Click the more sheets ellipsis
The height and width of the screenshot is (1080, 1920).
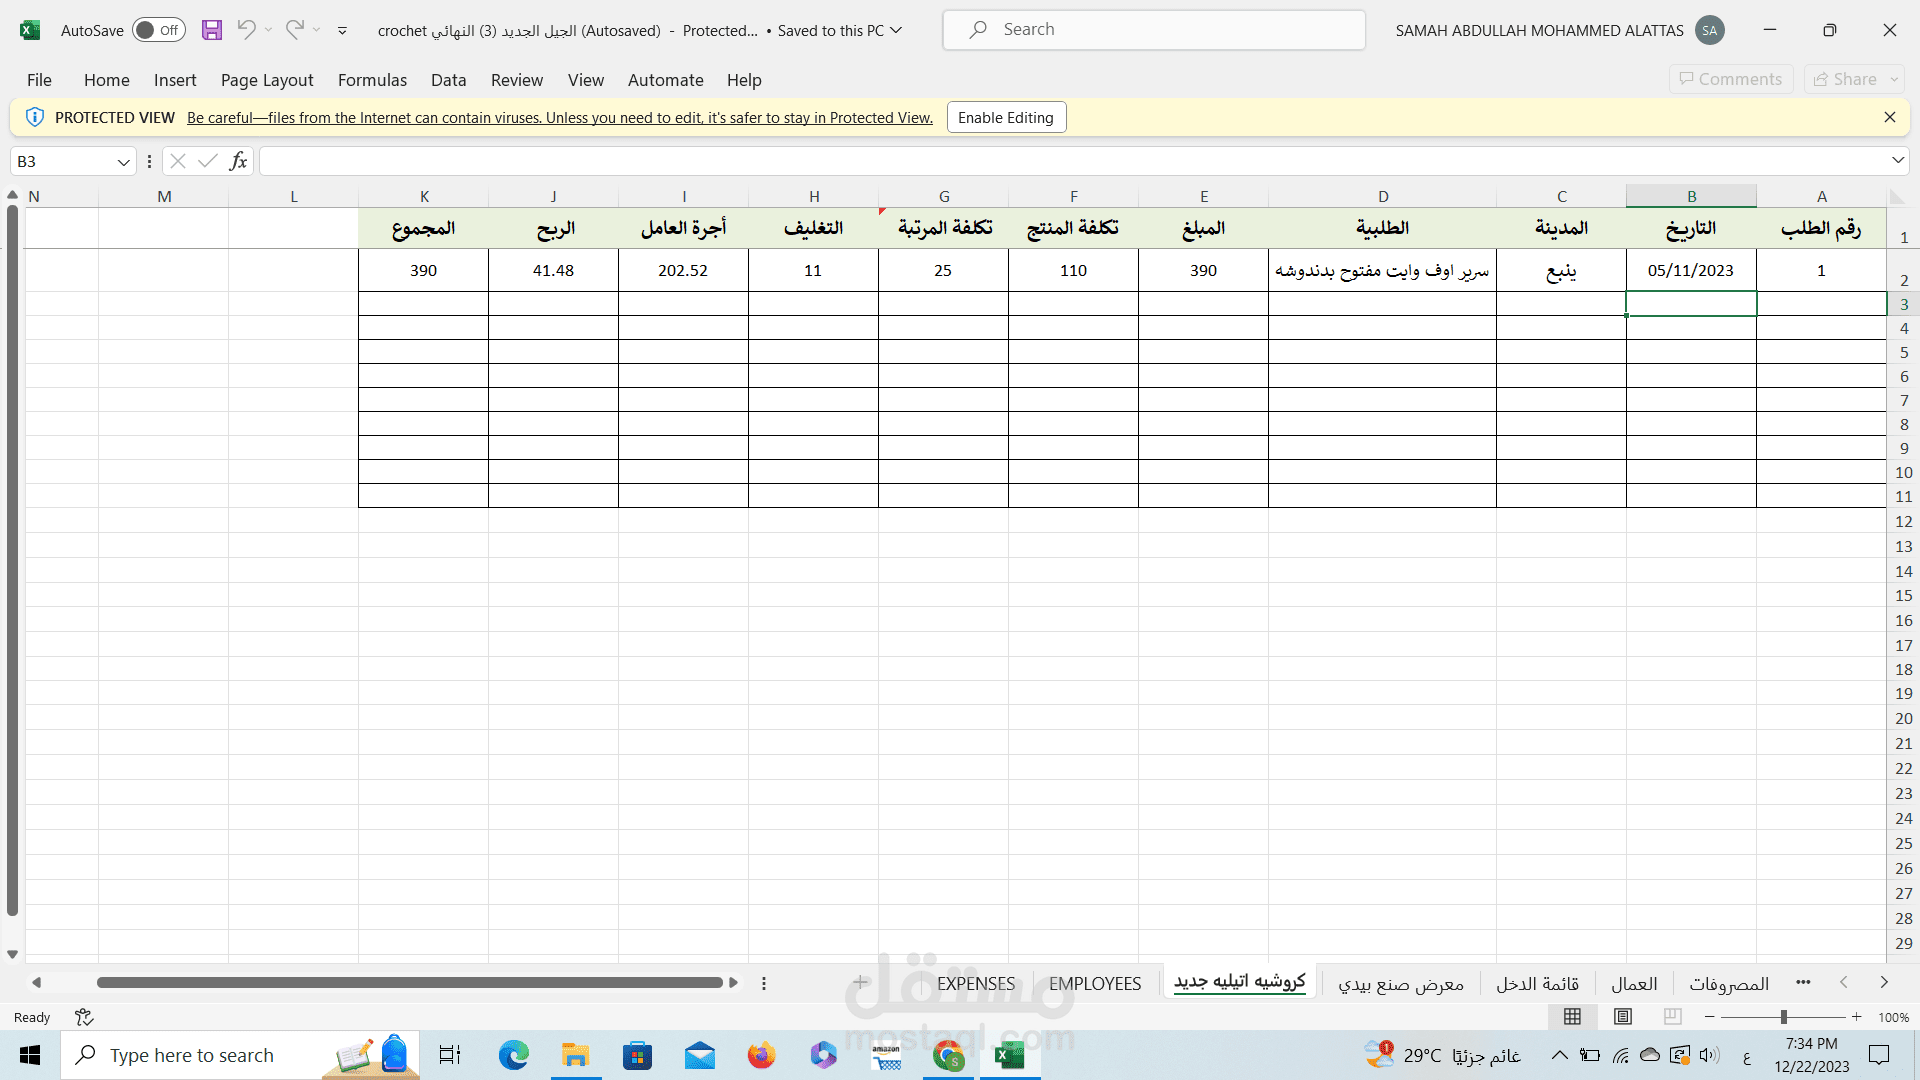1803,983
